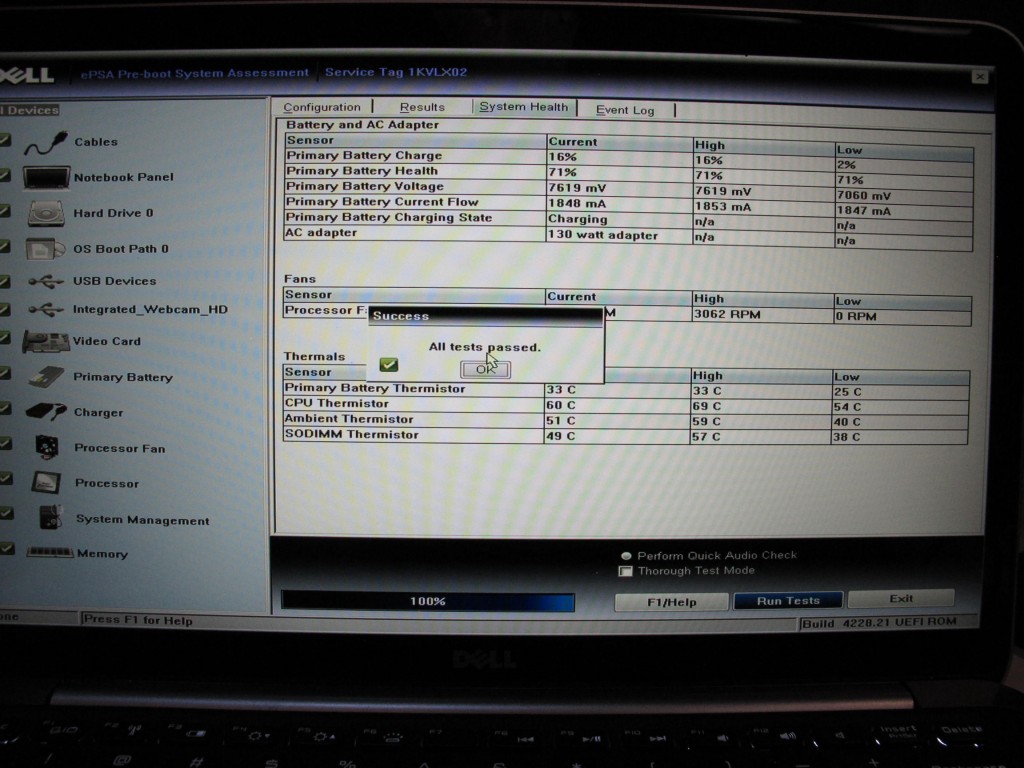
Task: Open the Results tab
Action: tap(422, 107)
